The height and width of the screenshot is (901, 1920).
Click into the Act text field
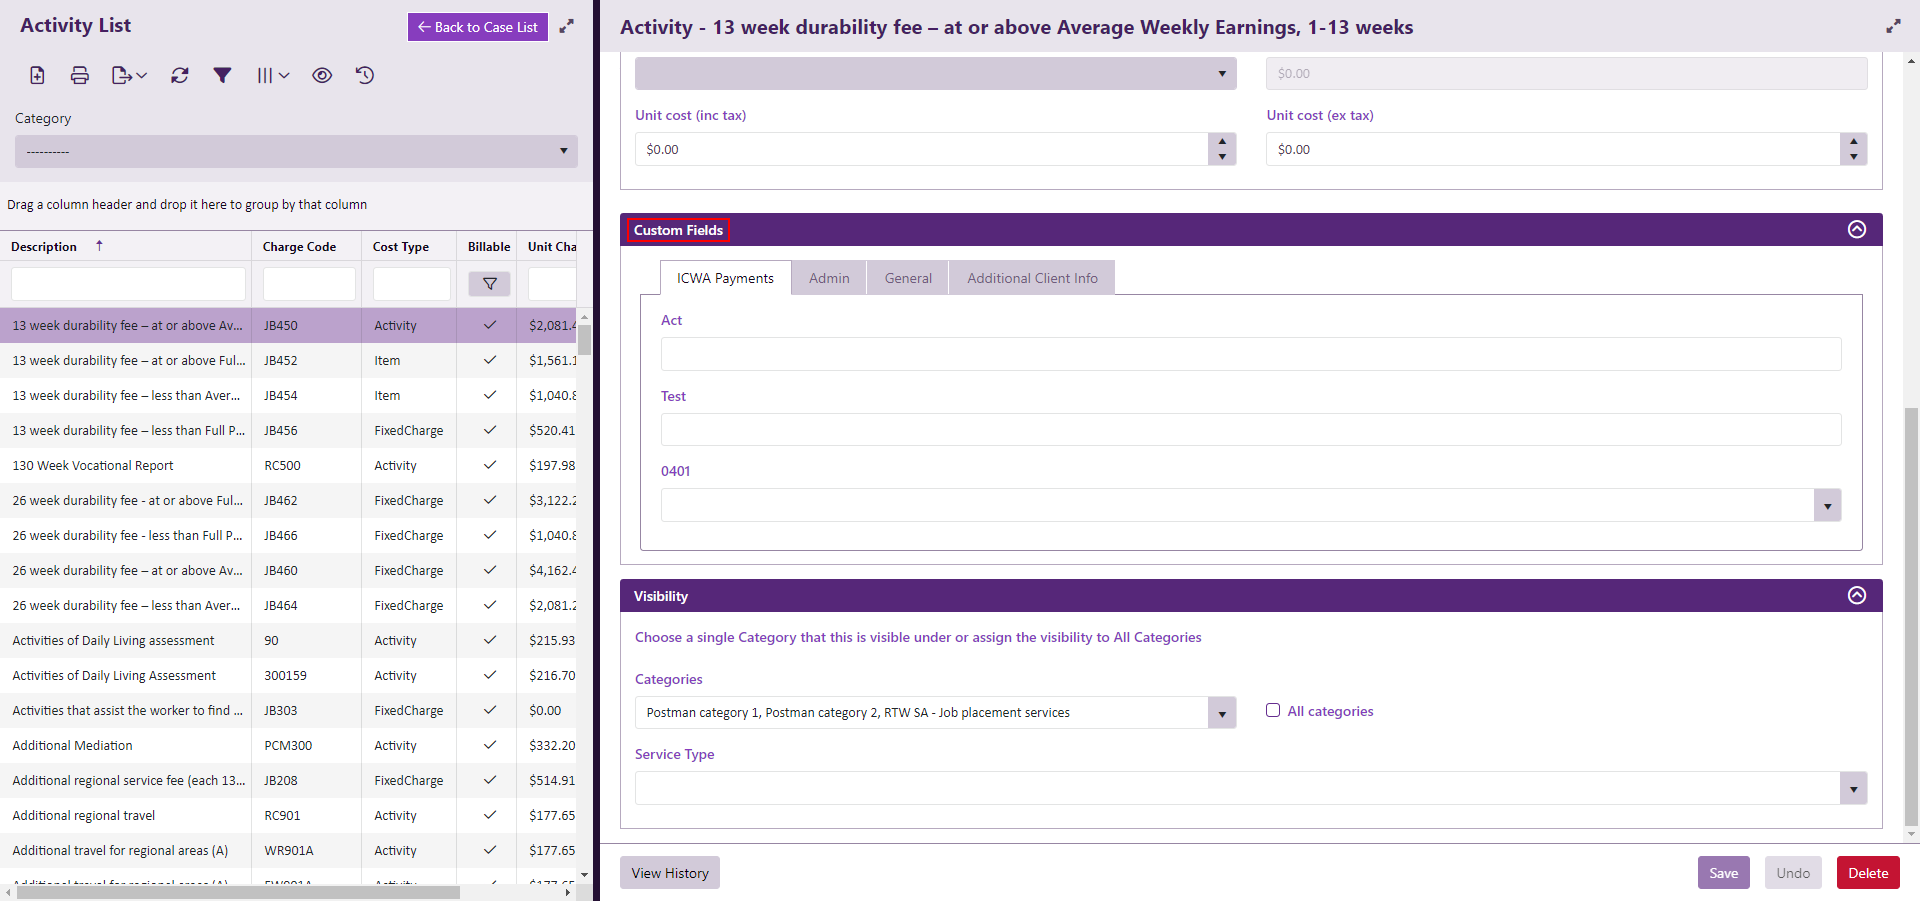click(1250, 354)
